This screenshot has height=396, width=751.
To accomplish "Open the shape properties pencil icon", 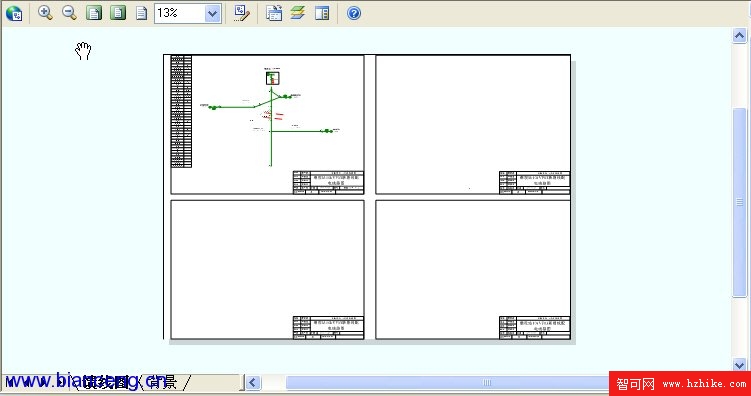I will (241, 13).
